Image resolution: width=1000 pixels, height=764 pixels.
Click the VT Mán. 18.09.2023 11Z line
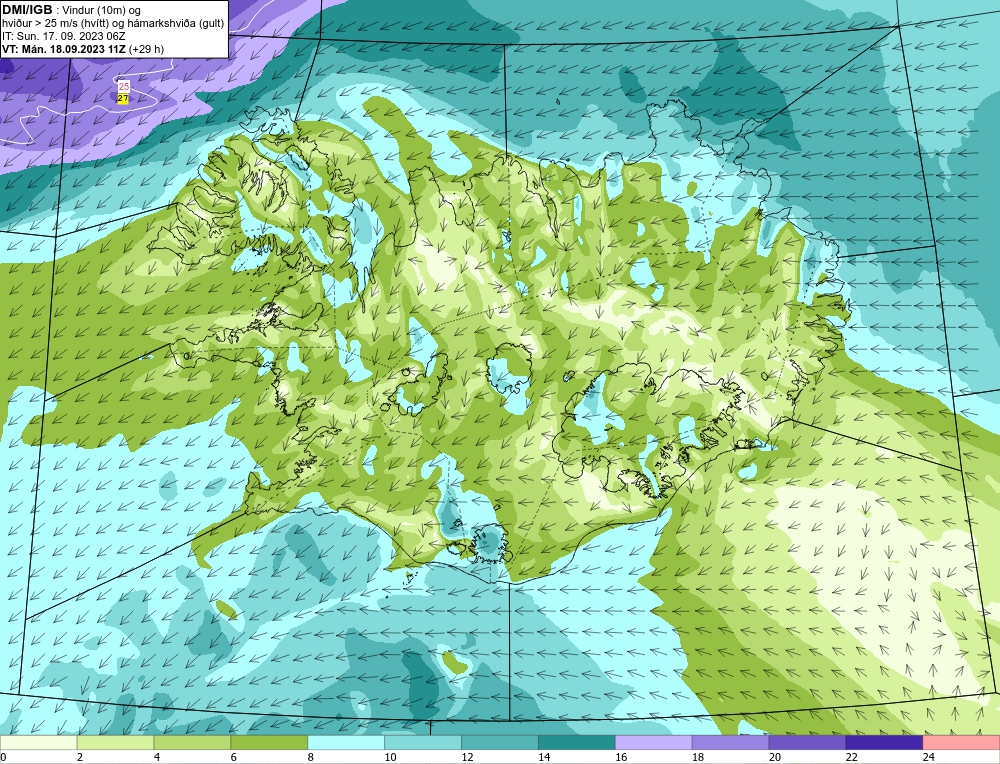coord(83,49)
